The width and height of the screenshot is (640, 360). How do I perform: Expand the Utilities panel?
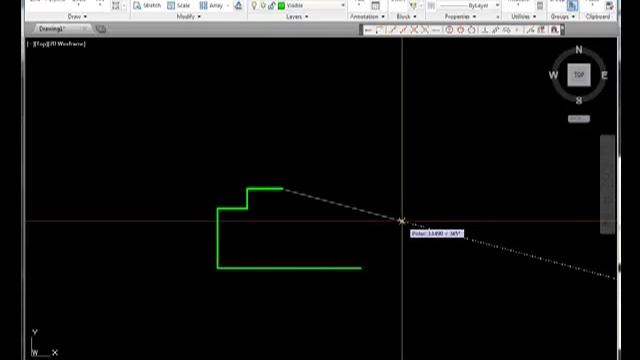(524, 17)
